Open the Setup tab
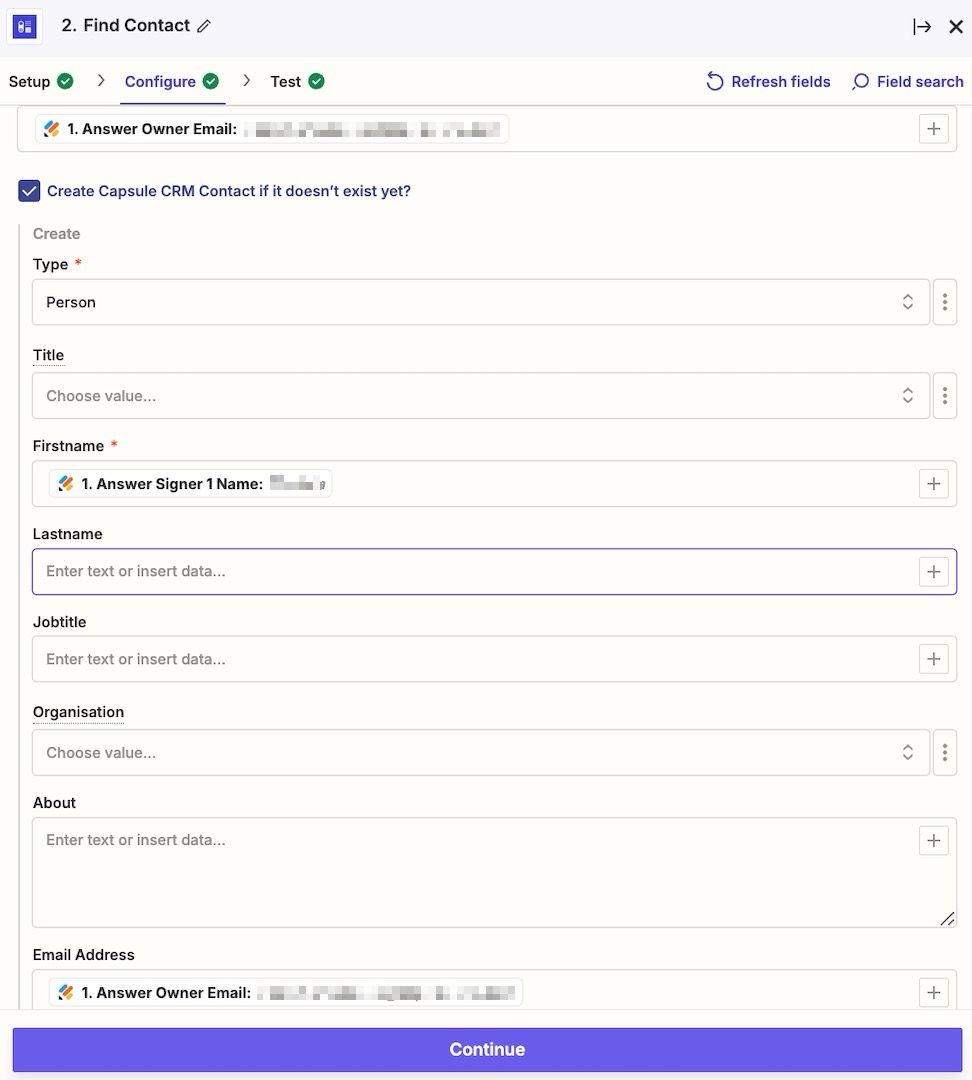This screenshot has width=972, height=1080. click(x=41, y=81)
